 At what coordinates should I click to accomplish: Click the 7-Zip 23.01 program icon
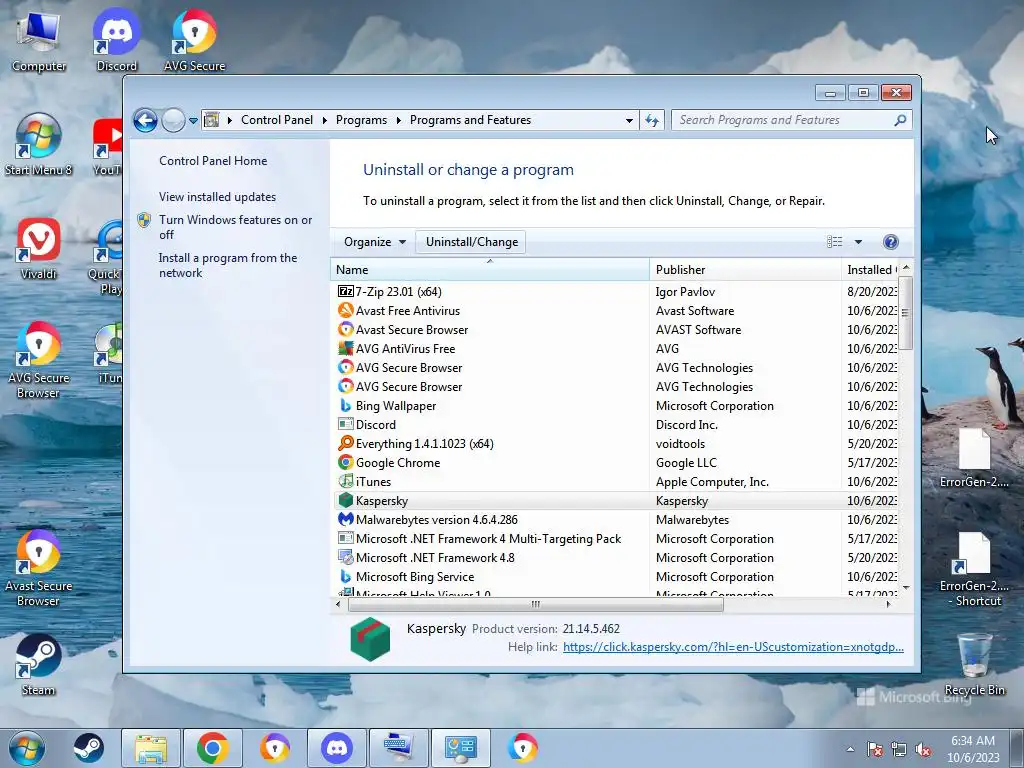pos(345,292)
